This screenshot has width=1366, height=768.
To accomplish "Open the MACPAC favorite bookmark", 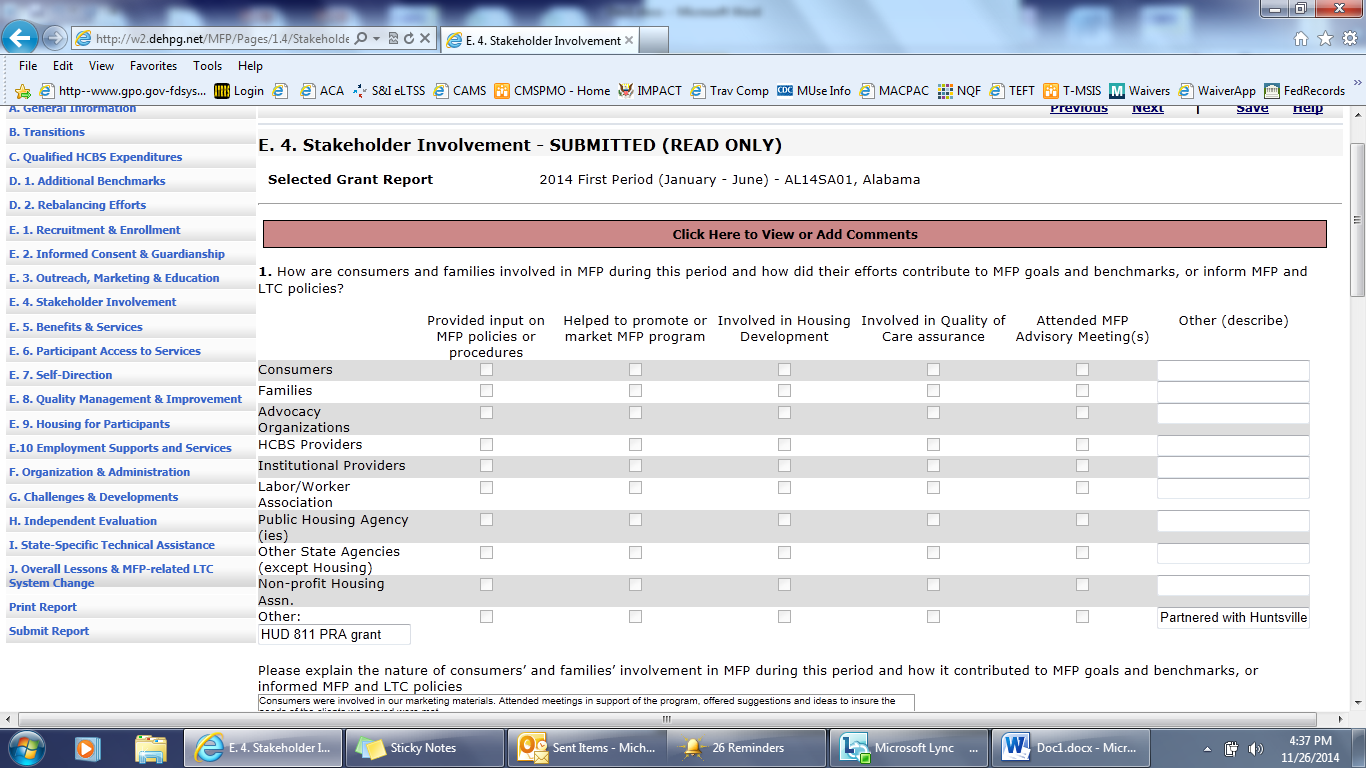I will 894,91.
